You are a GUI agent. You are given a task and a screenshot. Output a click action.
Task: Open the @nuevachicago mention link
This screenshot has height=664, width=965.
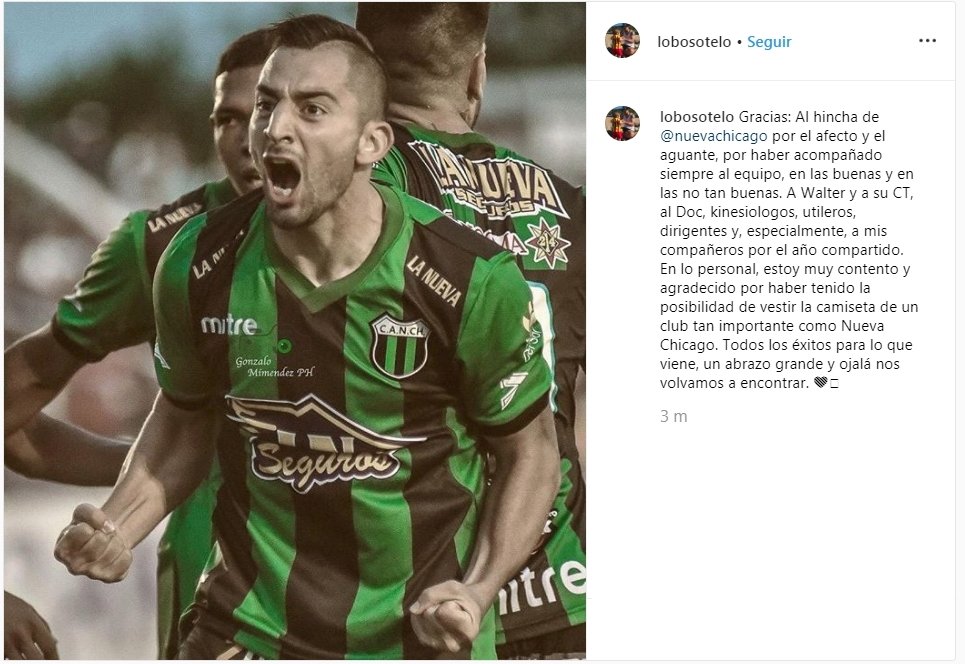click(x=713, y=136)
